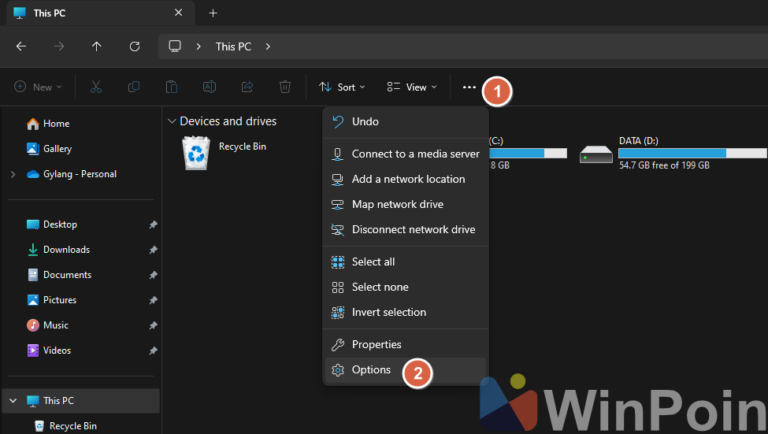Viewport: 768px width, 434px height.
Task: Select This PC in the navigation tree
Action: 81,401
